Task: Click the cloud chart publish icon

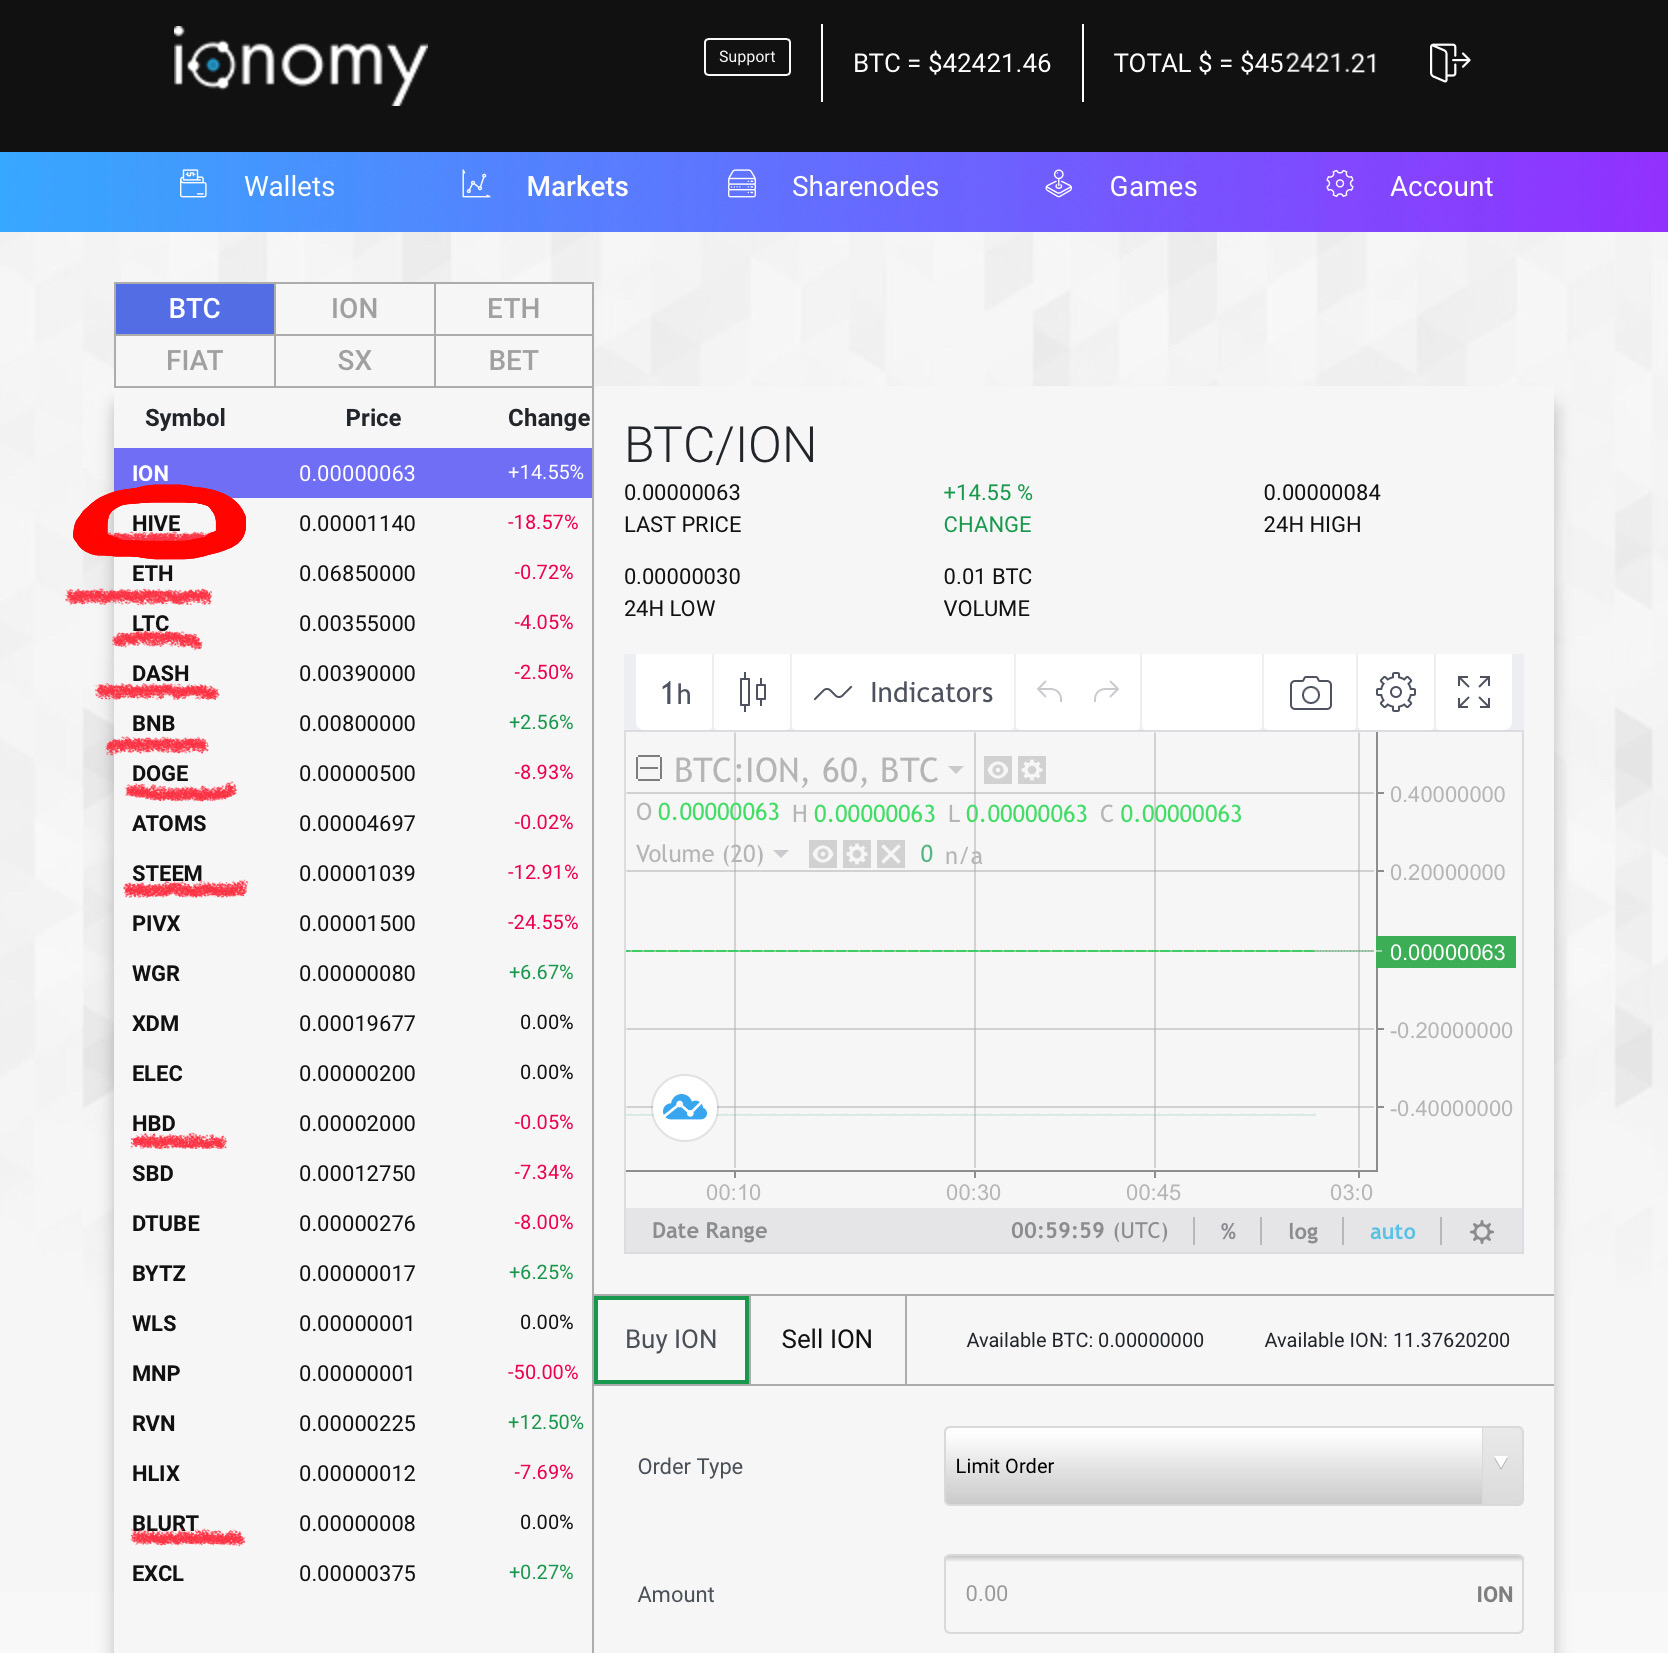Action: (685, 1108)
